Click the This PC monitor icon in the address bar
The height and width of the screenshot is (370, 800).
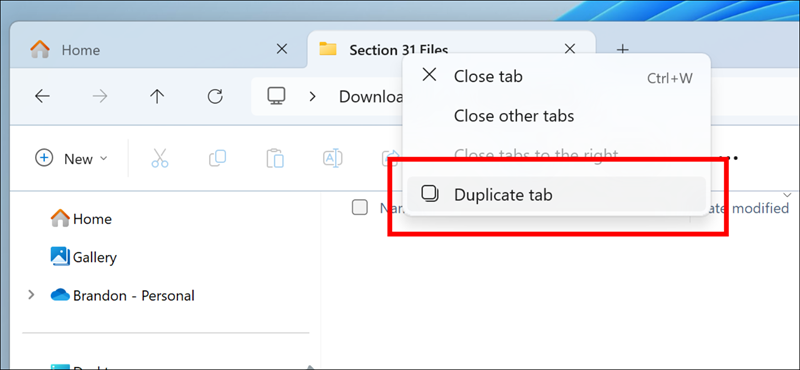click(x=276, y=96)
